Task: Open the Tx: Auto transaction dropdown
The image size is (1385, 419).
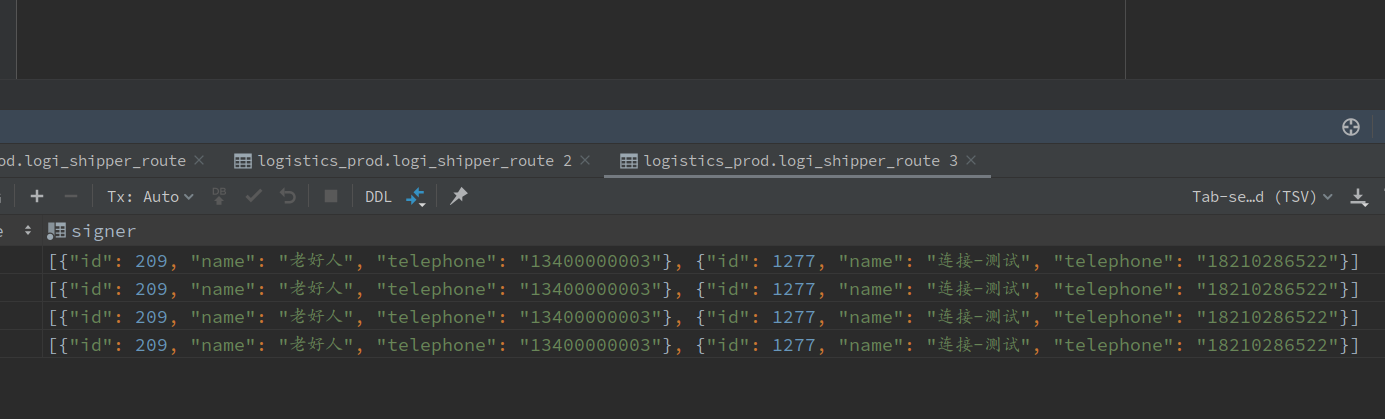Action: [150, 197]
